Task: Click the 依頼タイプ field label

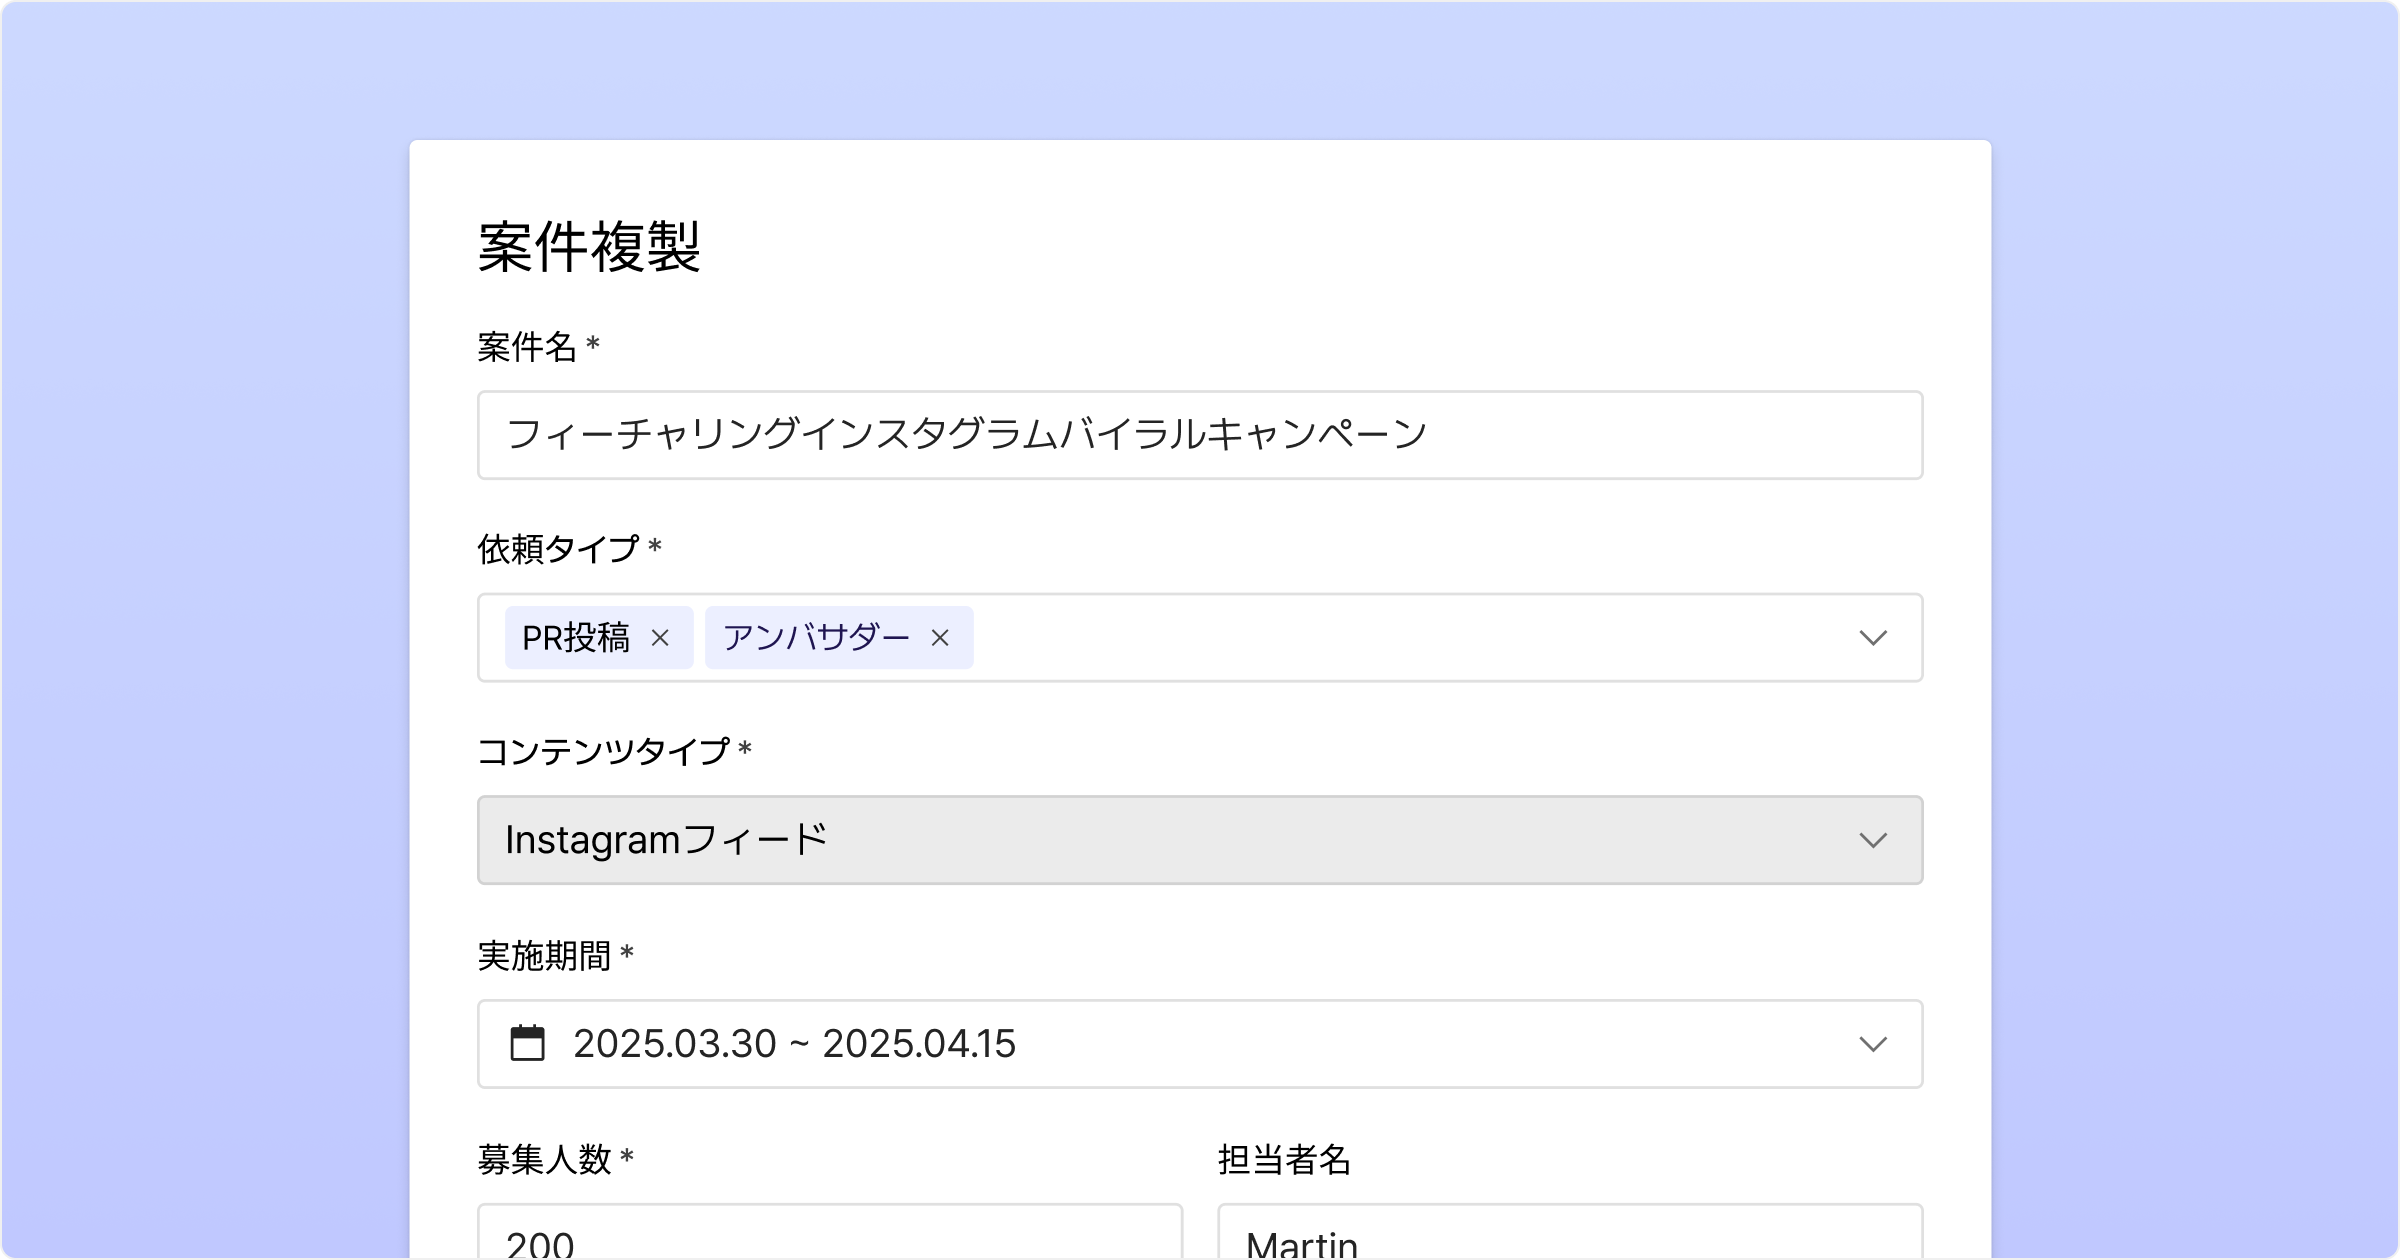Action: pos(558,549)
